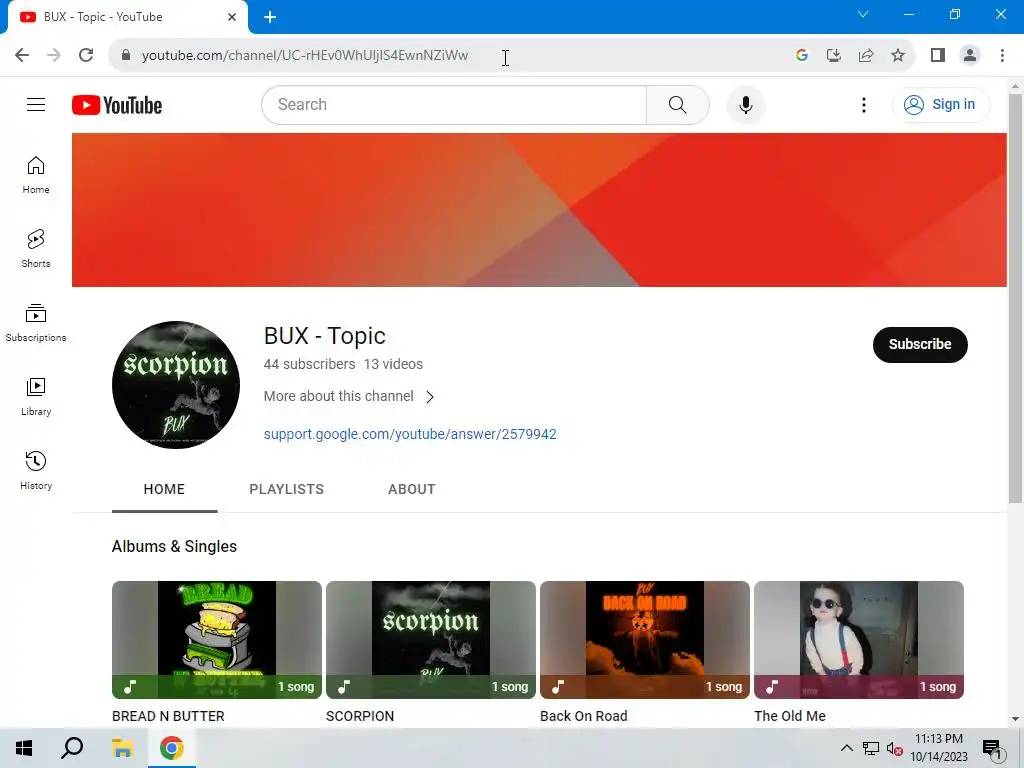1024x768 pixels.
Task: Open Subscriptions in the sidebar
Action: 36,323
